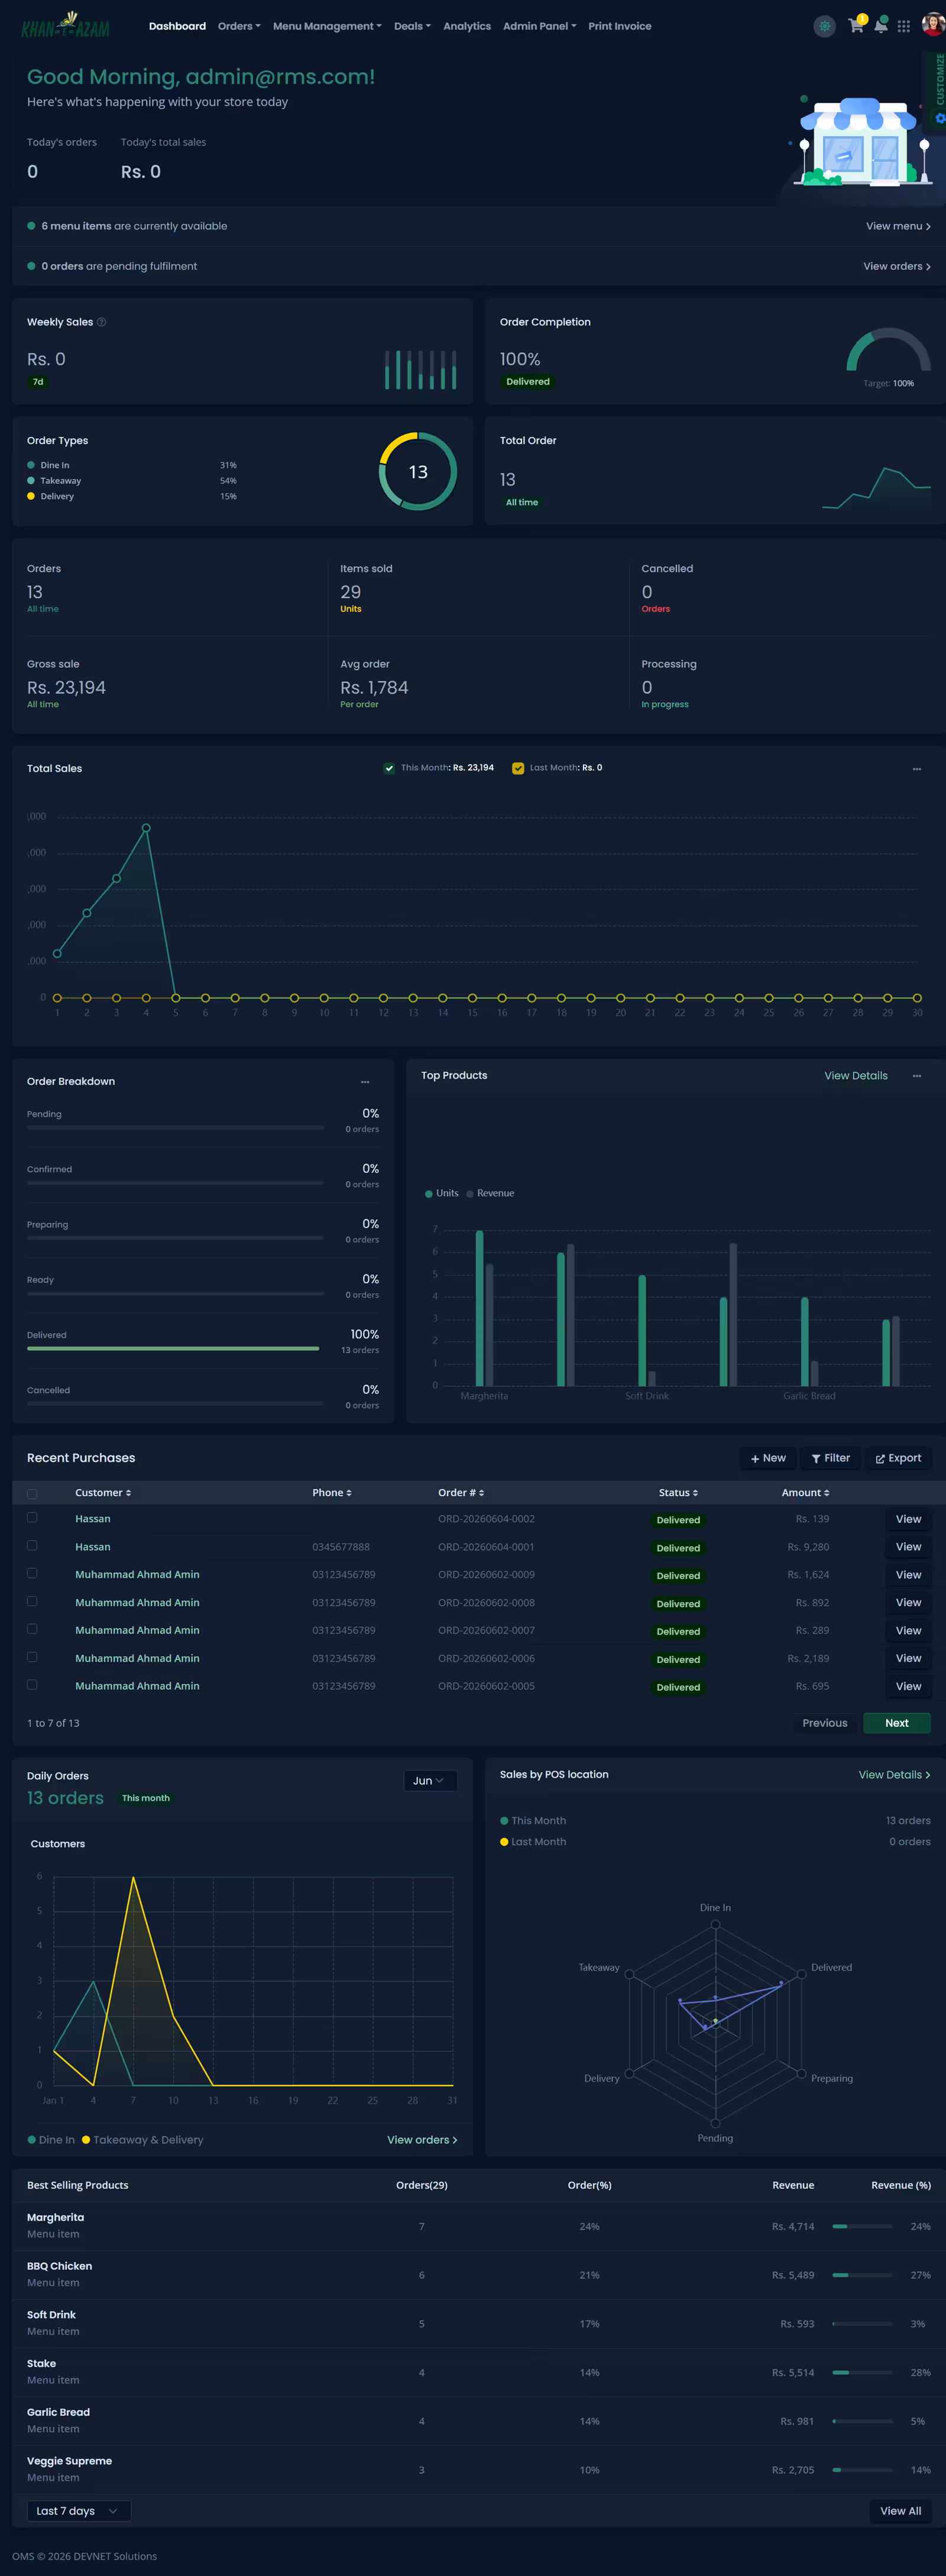The image size is (946, 2576).
Task: Expand the Menu Management dropdown menu
Action: [x=327, y=26]
